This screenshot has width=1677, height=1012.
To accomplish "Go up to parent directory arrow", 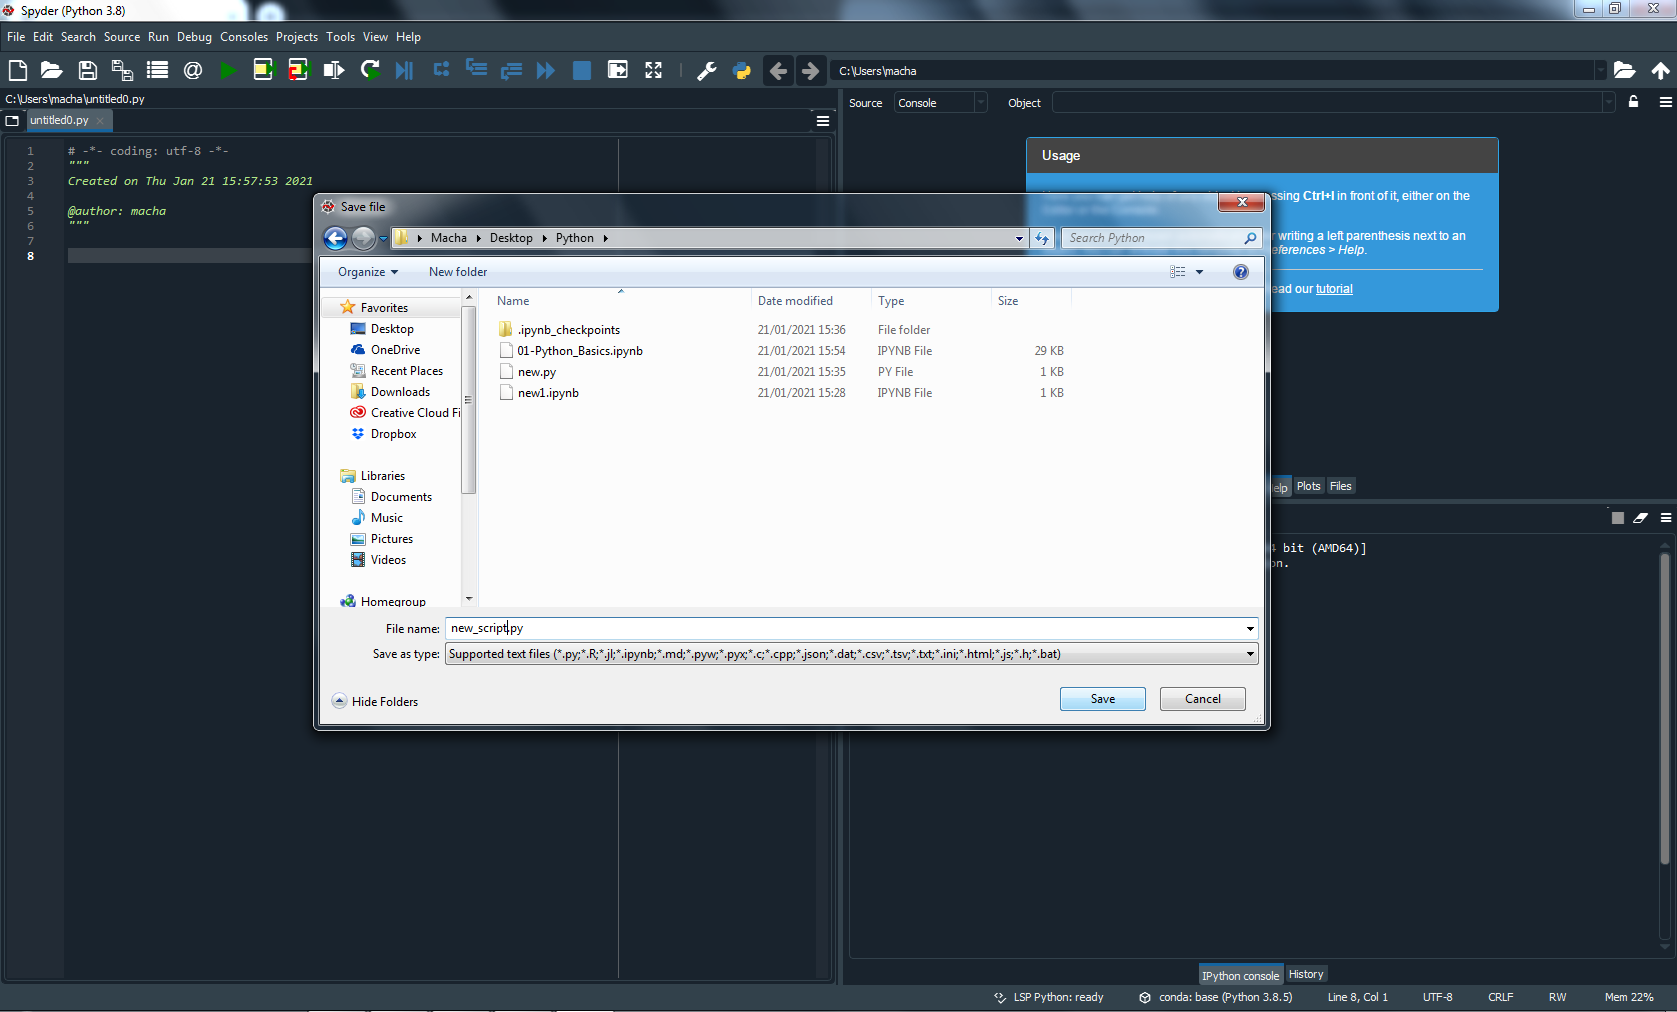I will tap(1660, 70).
